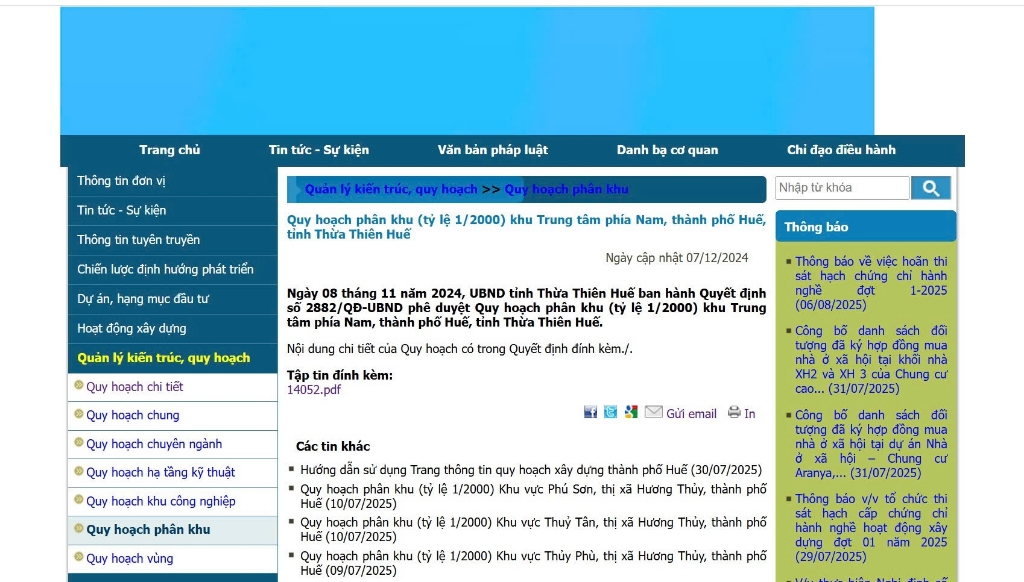
Task: Open Trang chủ in main navigation
Action: (x=170, y=150)
